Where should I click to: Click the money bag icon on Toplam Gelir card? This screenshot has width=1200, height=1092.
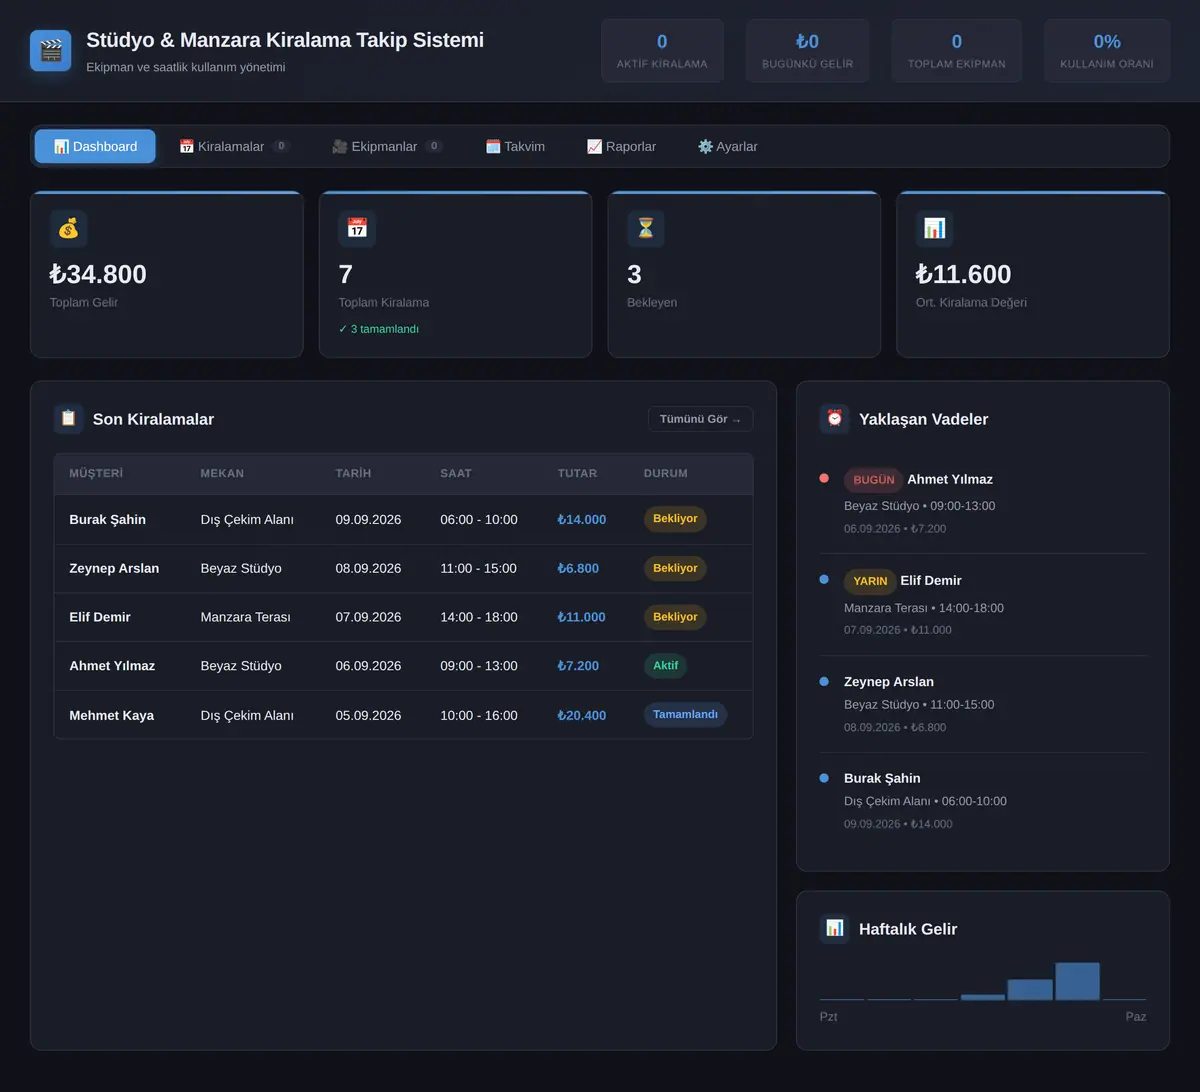coord(68,229)
